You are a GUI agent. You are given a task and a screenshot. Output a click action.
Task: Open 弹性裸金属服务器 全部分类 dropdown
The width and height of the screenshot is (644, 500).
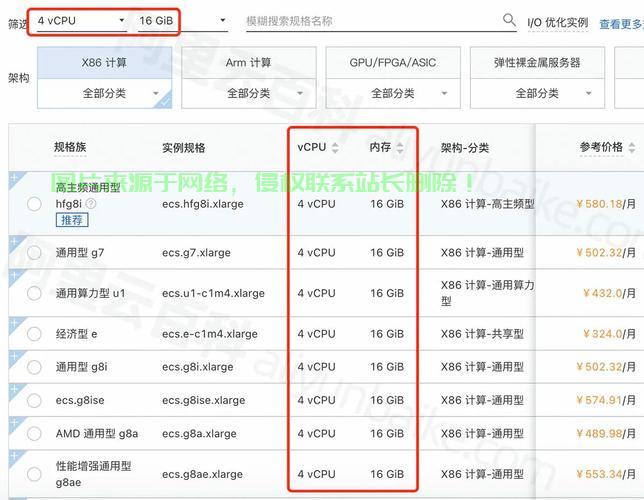point(537,93)
